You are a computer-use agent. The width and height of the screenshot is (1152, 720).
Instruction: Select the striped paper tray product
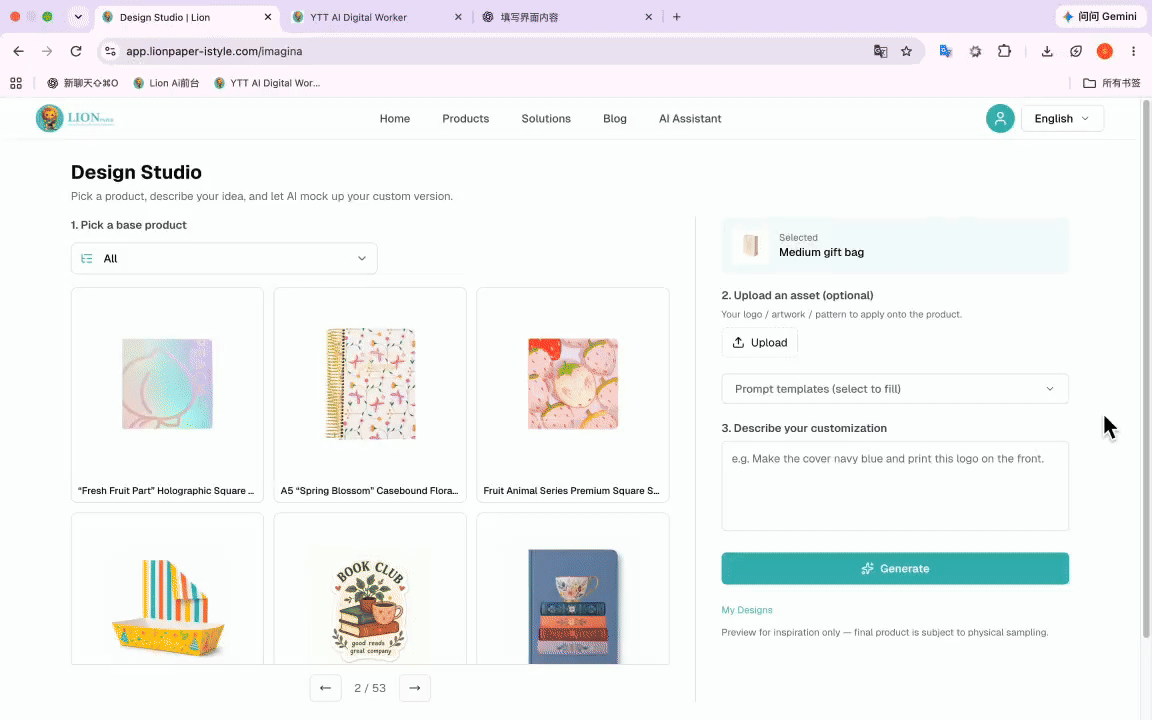point(168,589)
